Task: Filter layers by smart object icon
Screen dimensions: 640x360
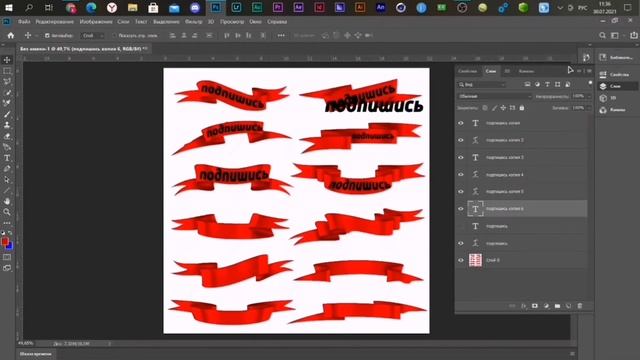Action: 568,84
